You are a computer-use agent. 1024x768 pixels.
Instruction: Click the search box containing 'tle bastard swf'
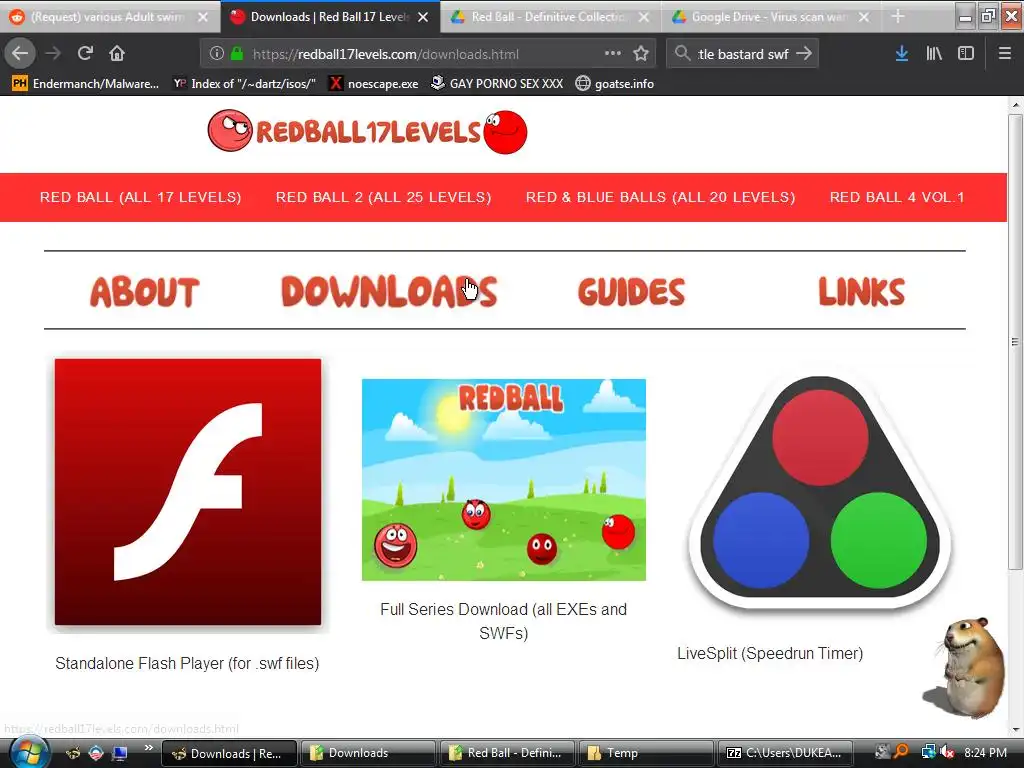coord(743,54)
